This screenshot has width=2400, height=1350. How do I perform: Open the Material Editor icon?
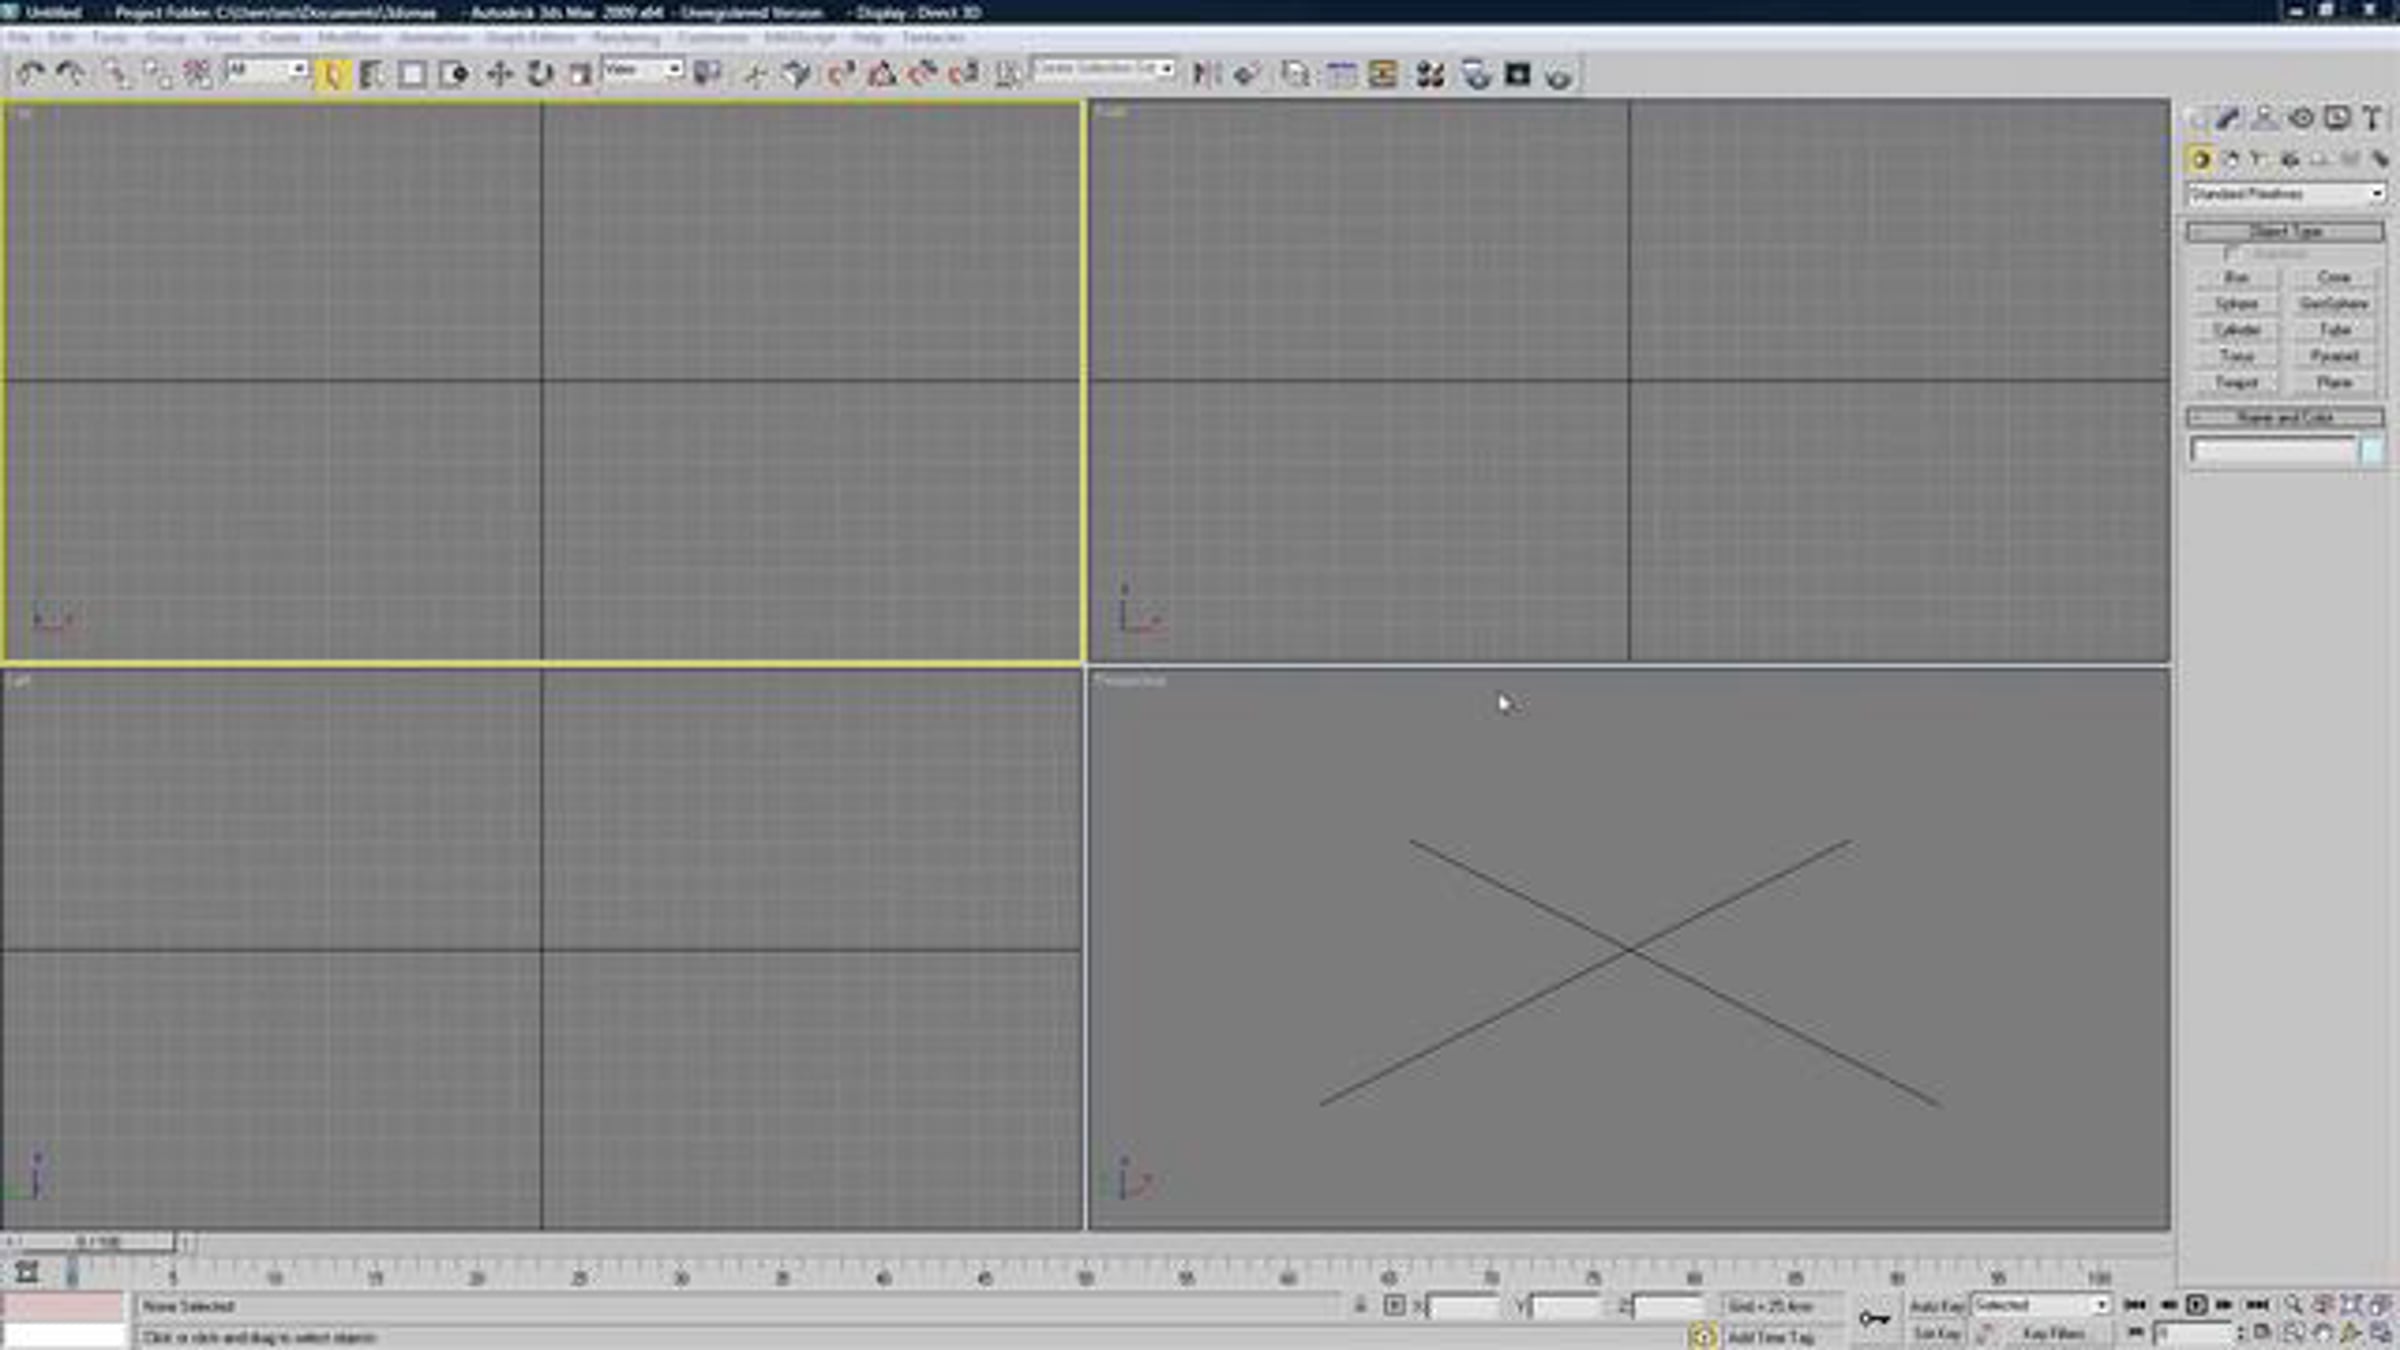point(1430,74)
